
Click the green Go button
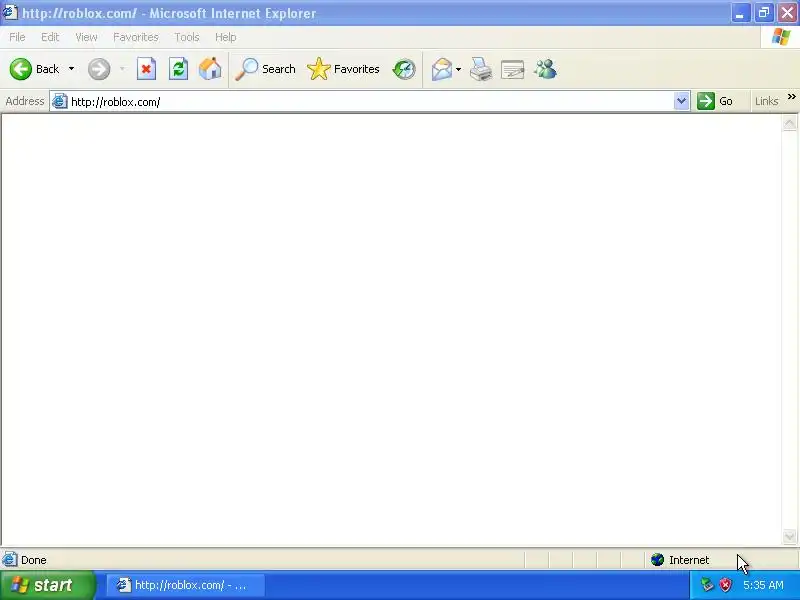point(715,101)
